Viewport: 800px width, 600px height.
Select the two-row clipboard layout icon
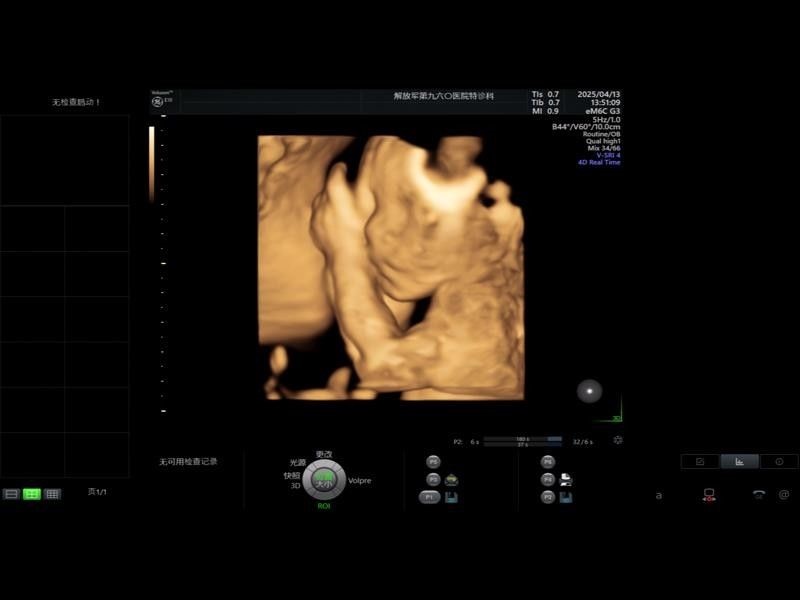[x=11, y=494]
